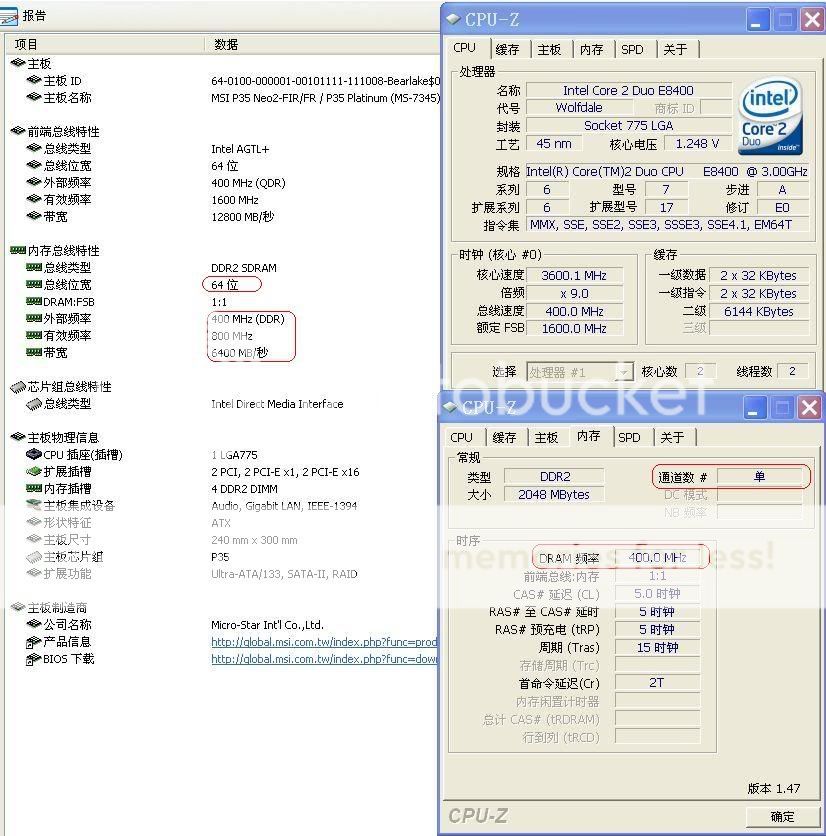Click the 核心电压 field showing 1.248 V
Image resolution: width=826 pixels, height=836 pixels.
coord(697,144)
